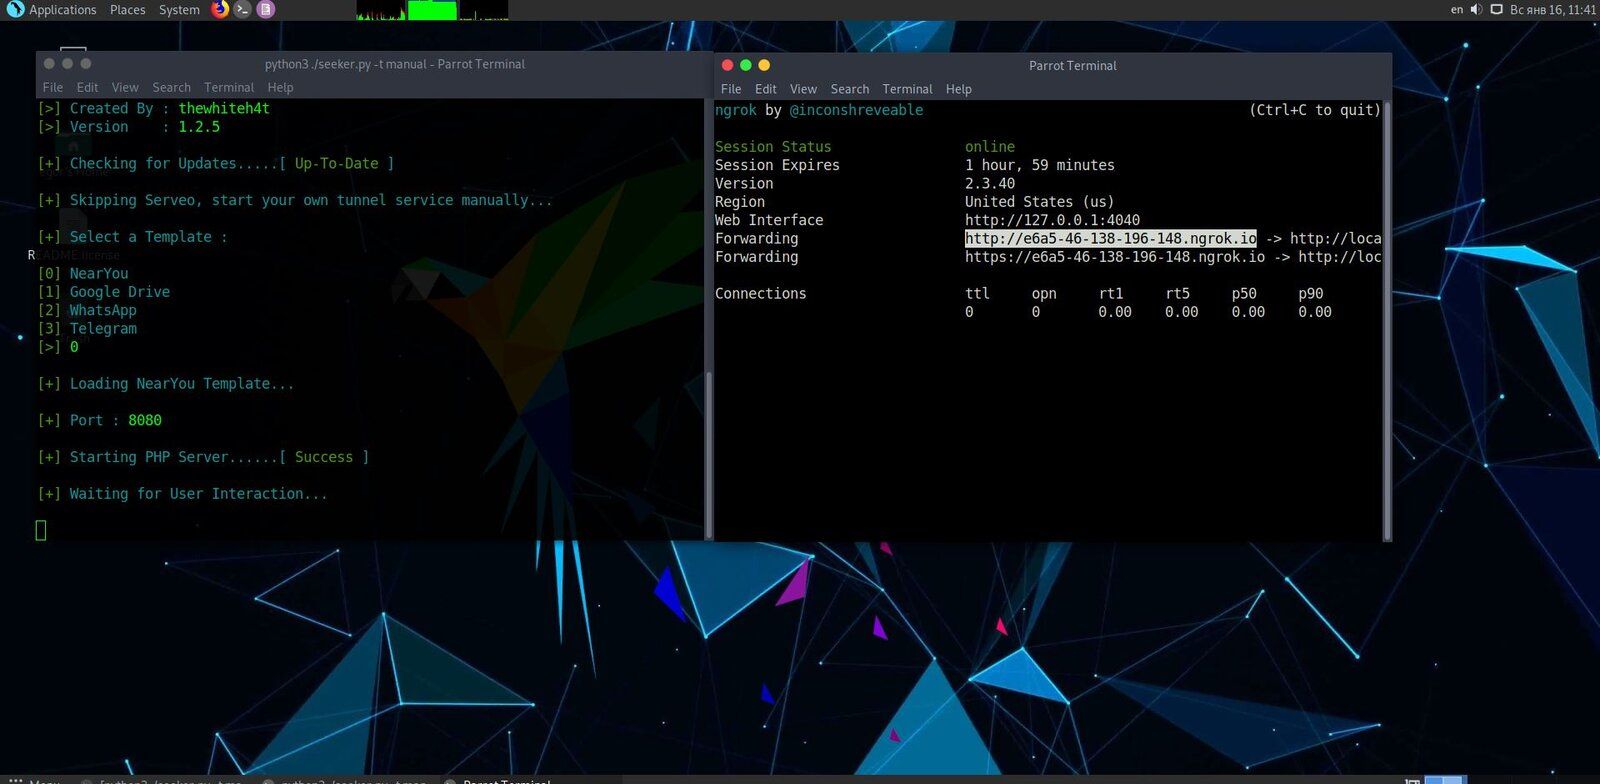Viewport: 1600px width, 784px height.
Task: Open the Applications menu
Action: pyautogui.click(x=62, y=10)
